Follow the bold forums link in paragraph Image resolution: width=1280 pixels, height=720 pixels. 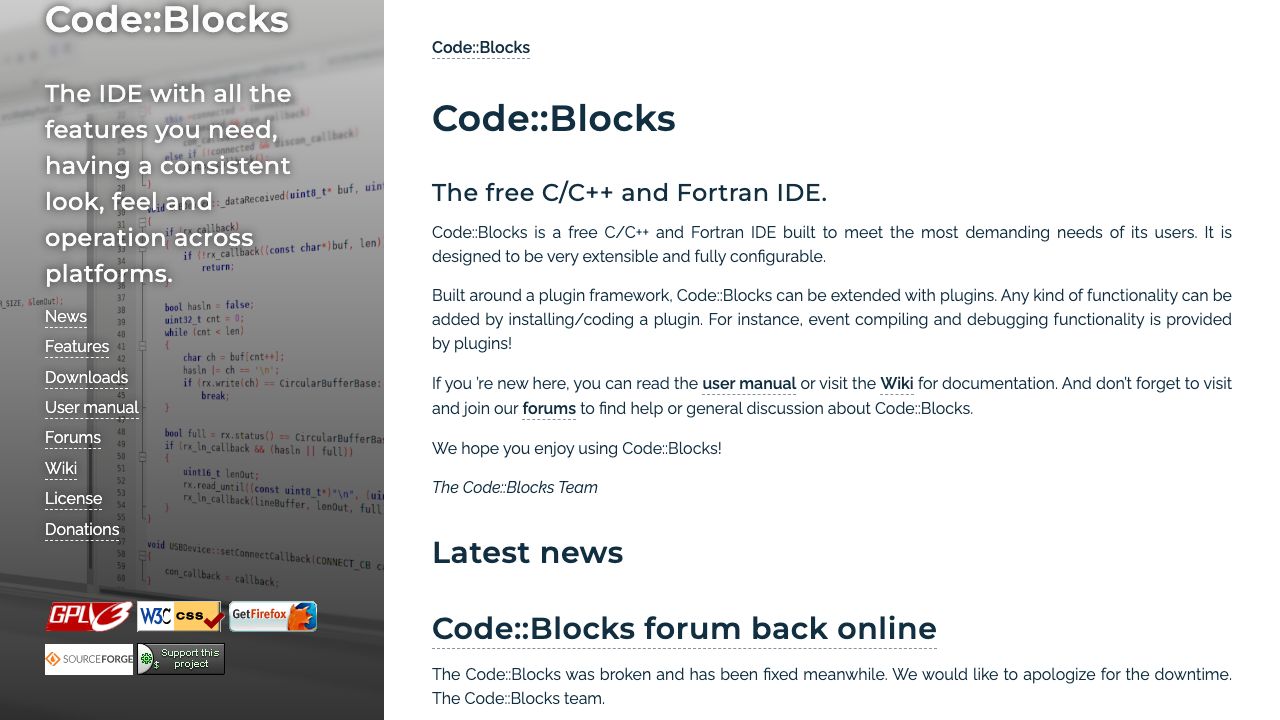click(x=549, y=409)
